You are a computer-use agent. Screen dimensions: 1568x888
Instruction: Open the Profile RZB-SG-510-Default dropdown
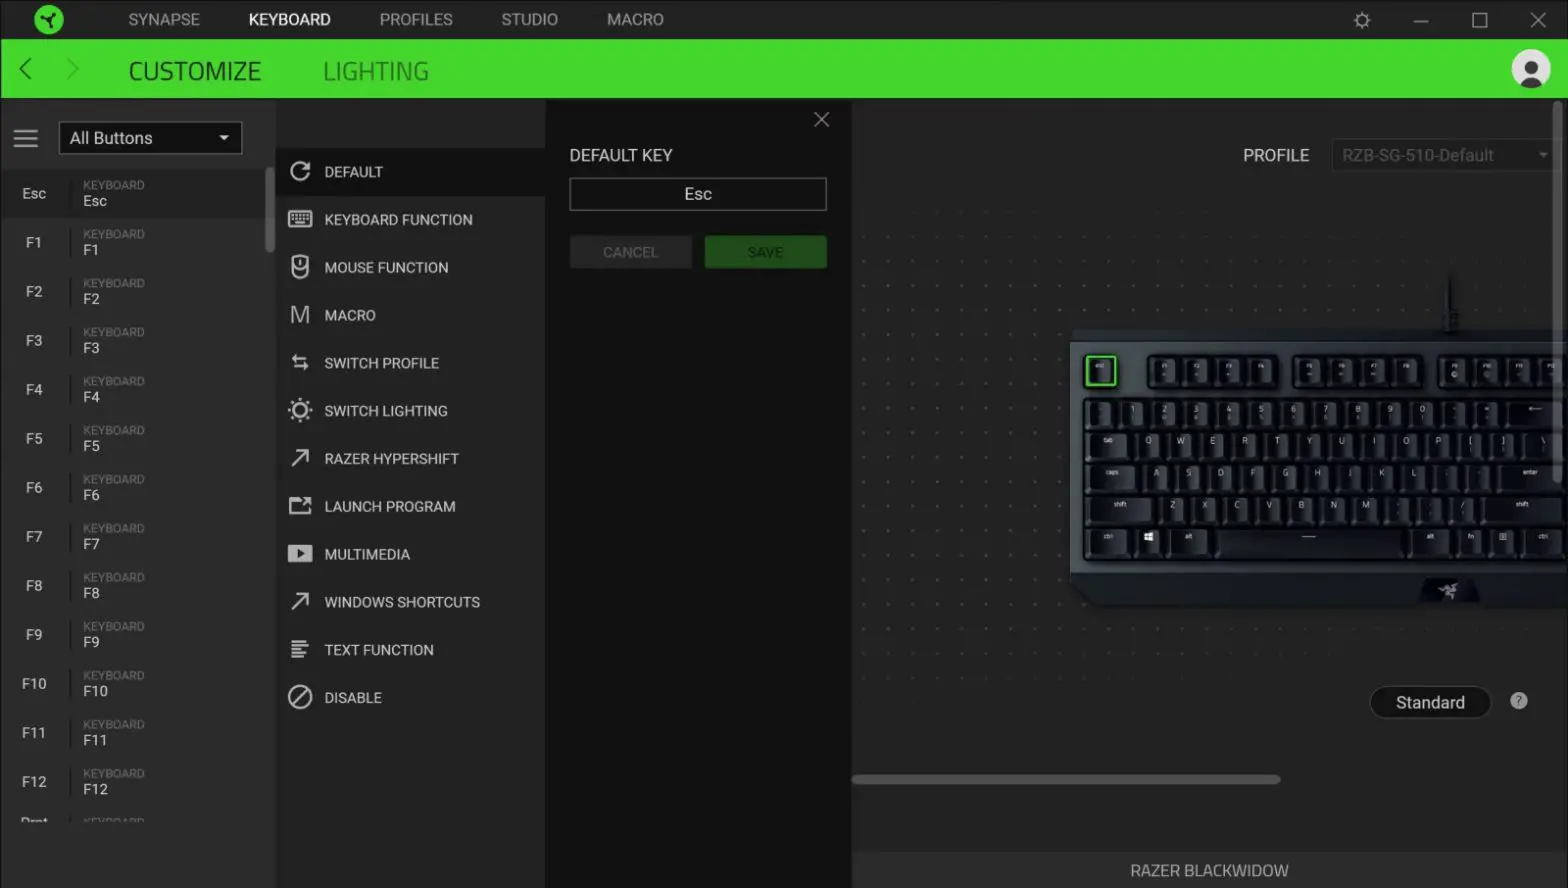pyautogui.click(x=1444, y=155)
